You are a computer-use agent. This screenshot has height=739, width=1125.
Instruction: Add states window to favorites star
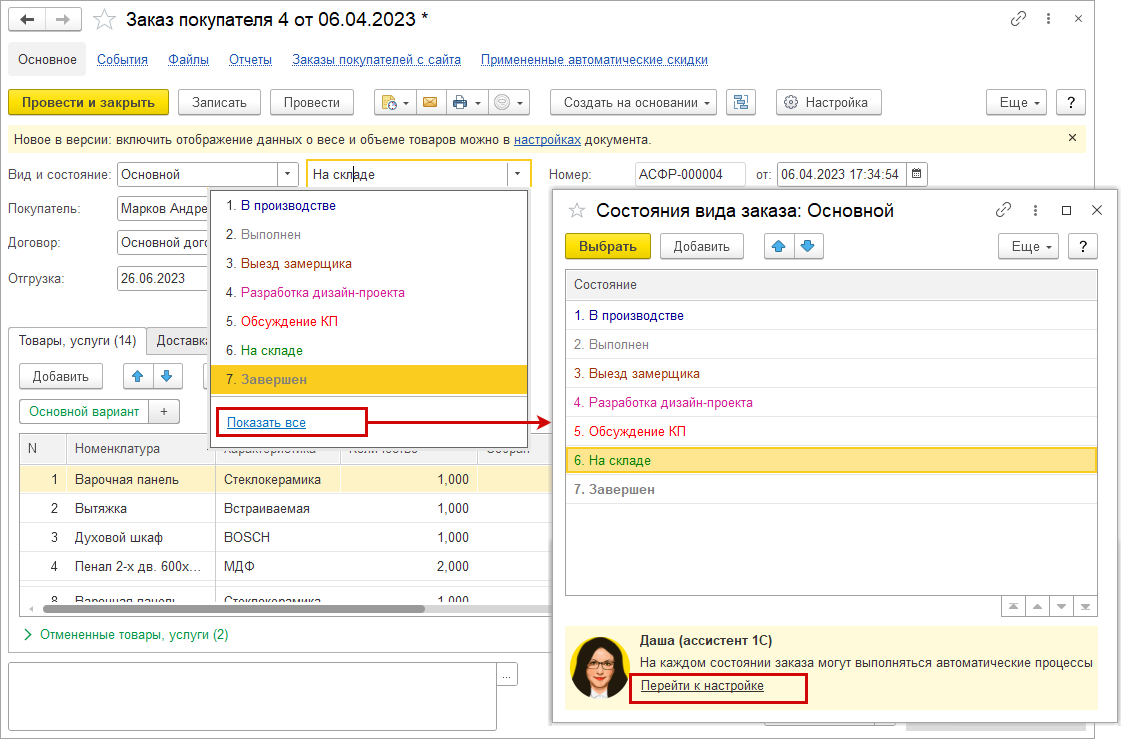pyautogui.click(x=577, y=210)
